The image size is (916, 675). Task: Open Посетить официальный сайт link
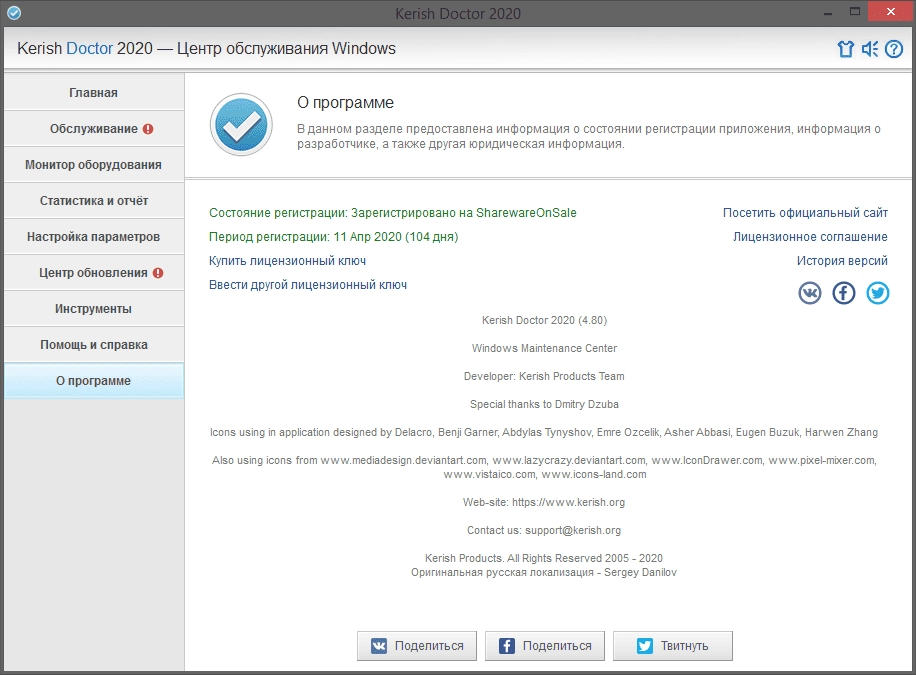(x=805, y=213)
